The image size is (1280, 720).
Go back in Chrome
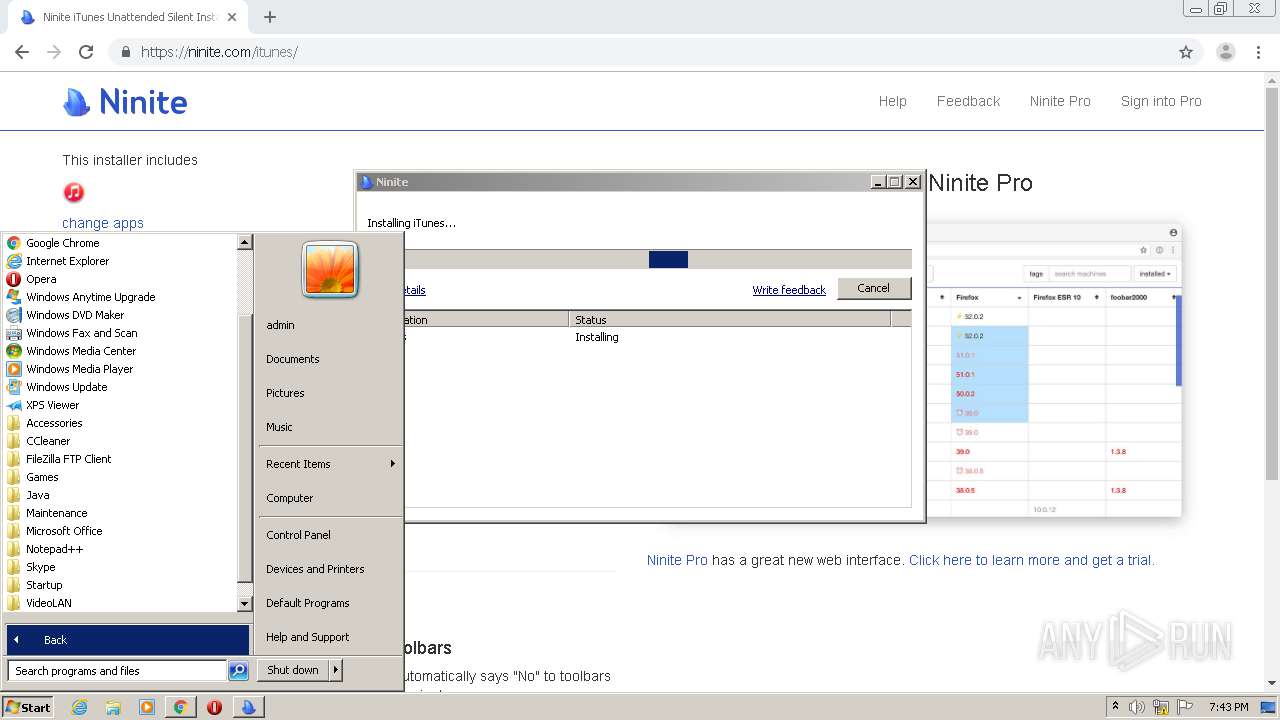(22, 52)
